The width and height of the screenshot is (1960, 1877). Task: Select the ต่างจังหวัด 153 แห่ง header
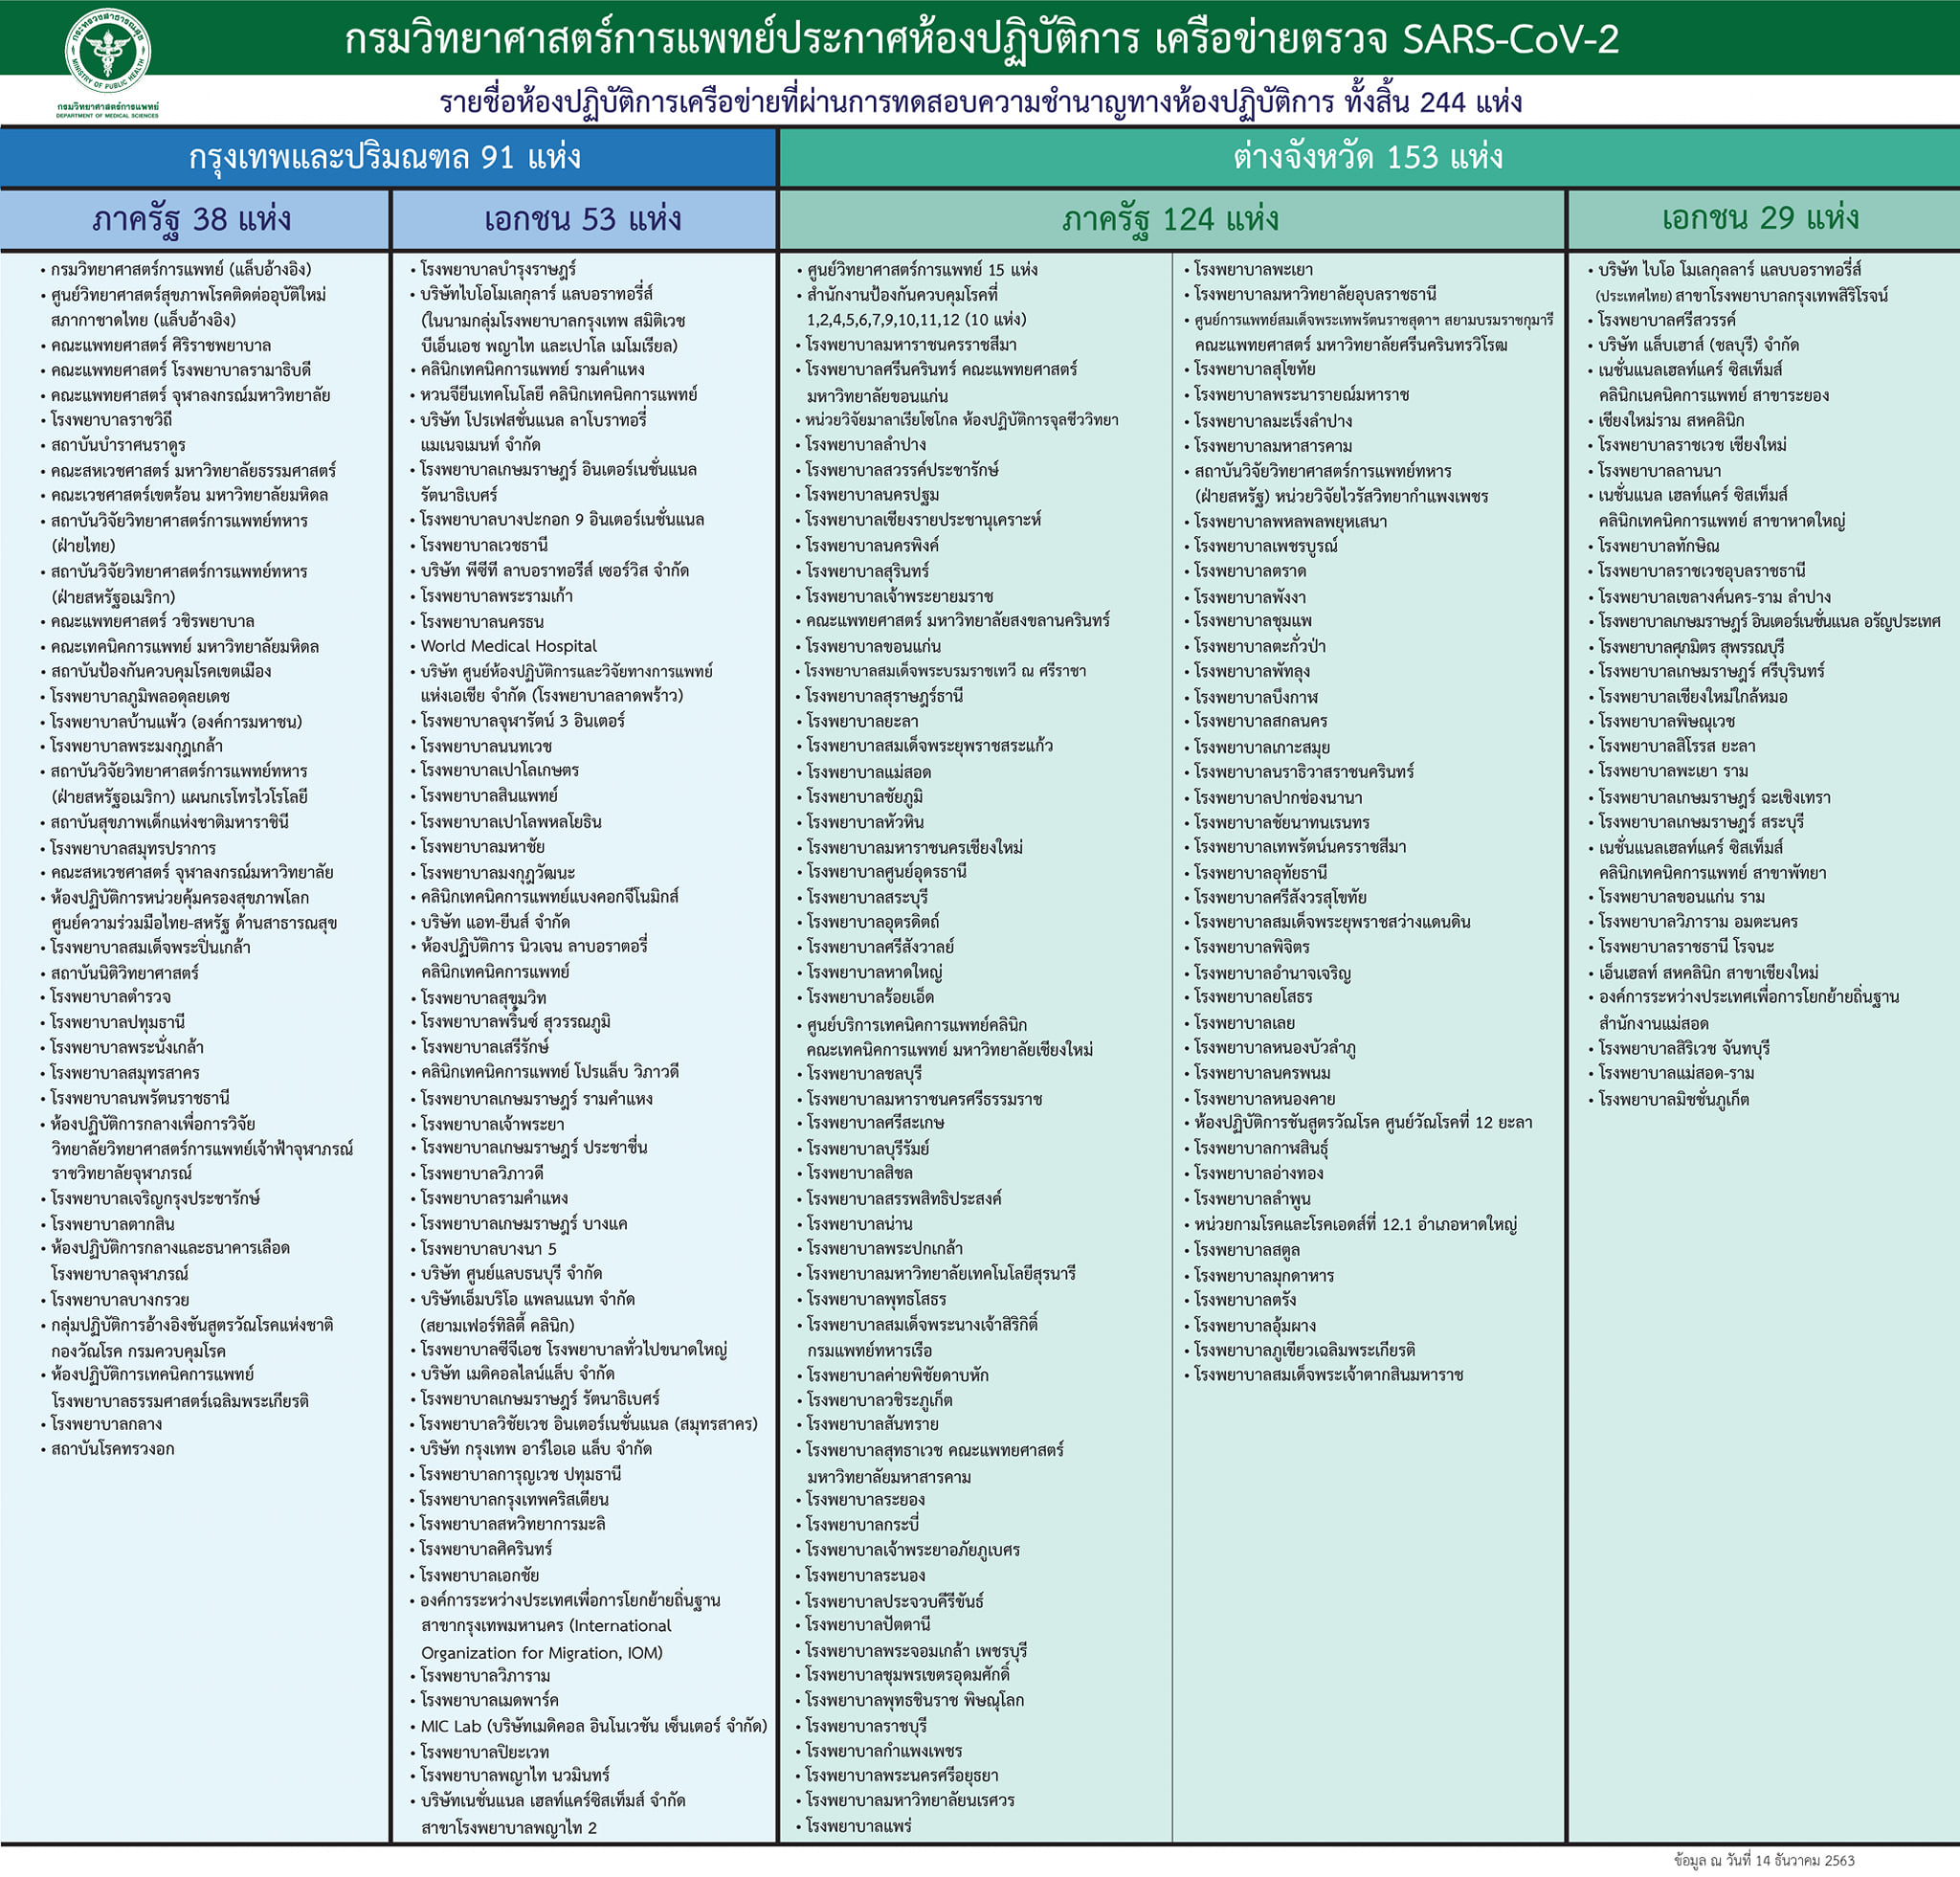click(1367, 157)
